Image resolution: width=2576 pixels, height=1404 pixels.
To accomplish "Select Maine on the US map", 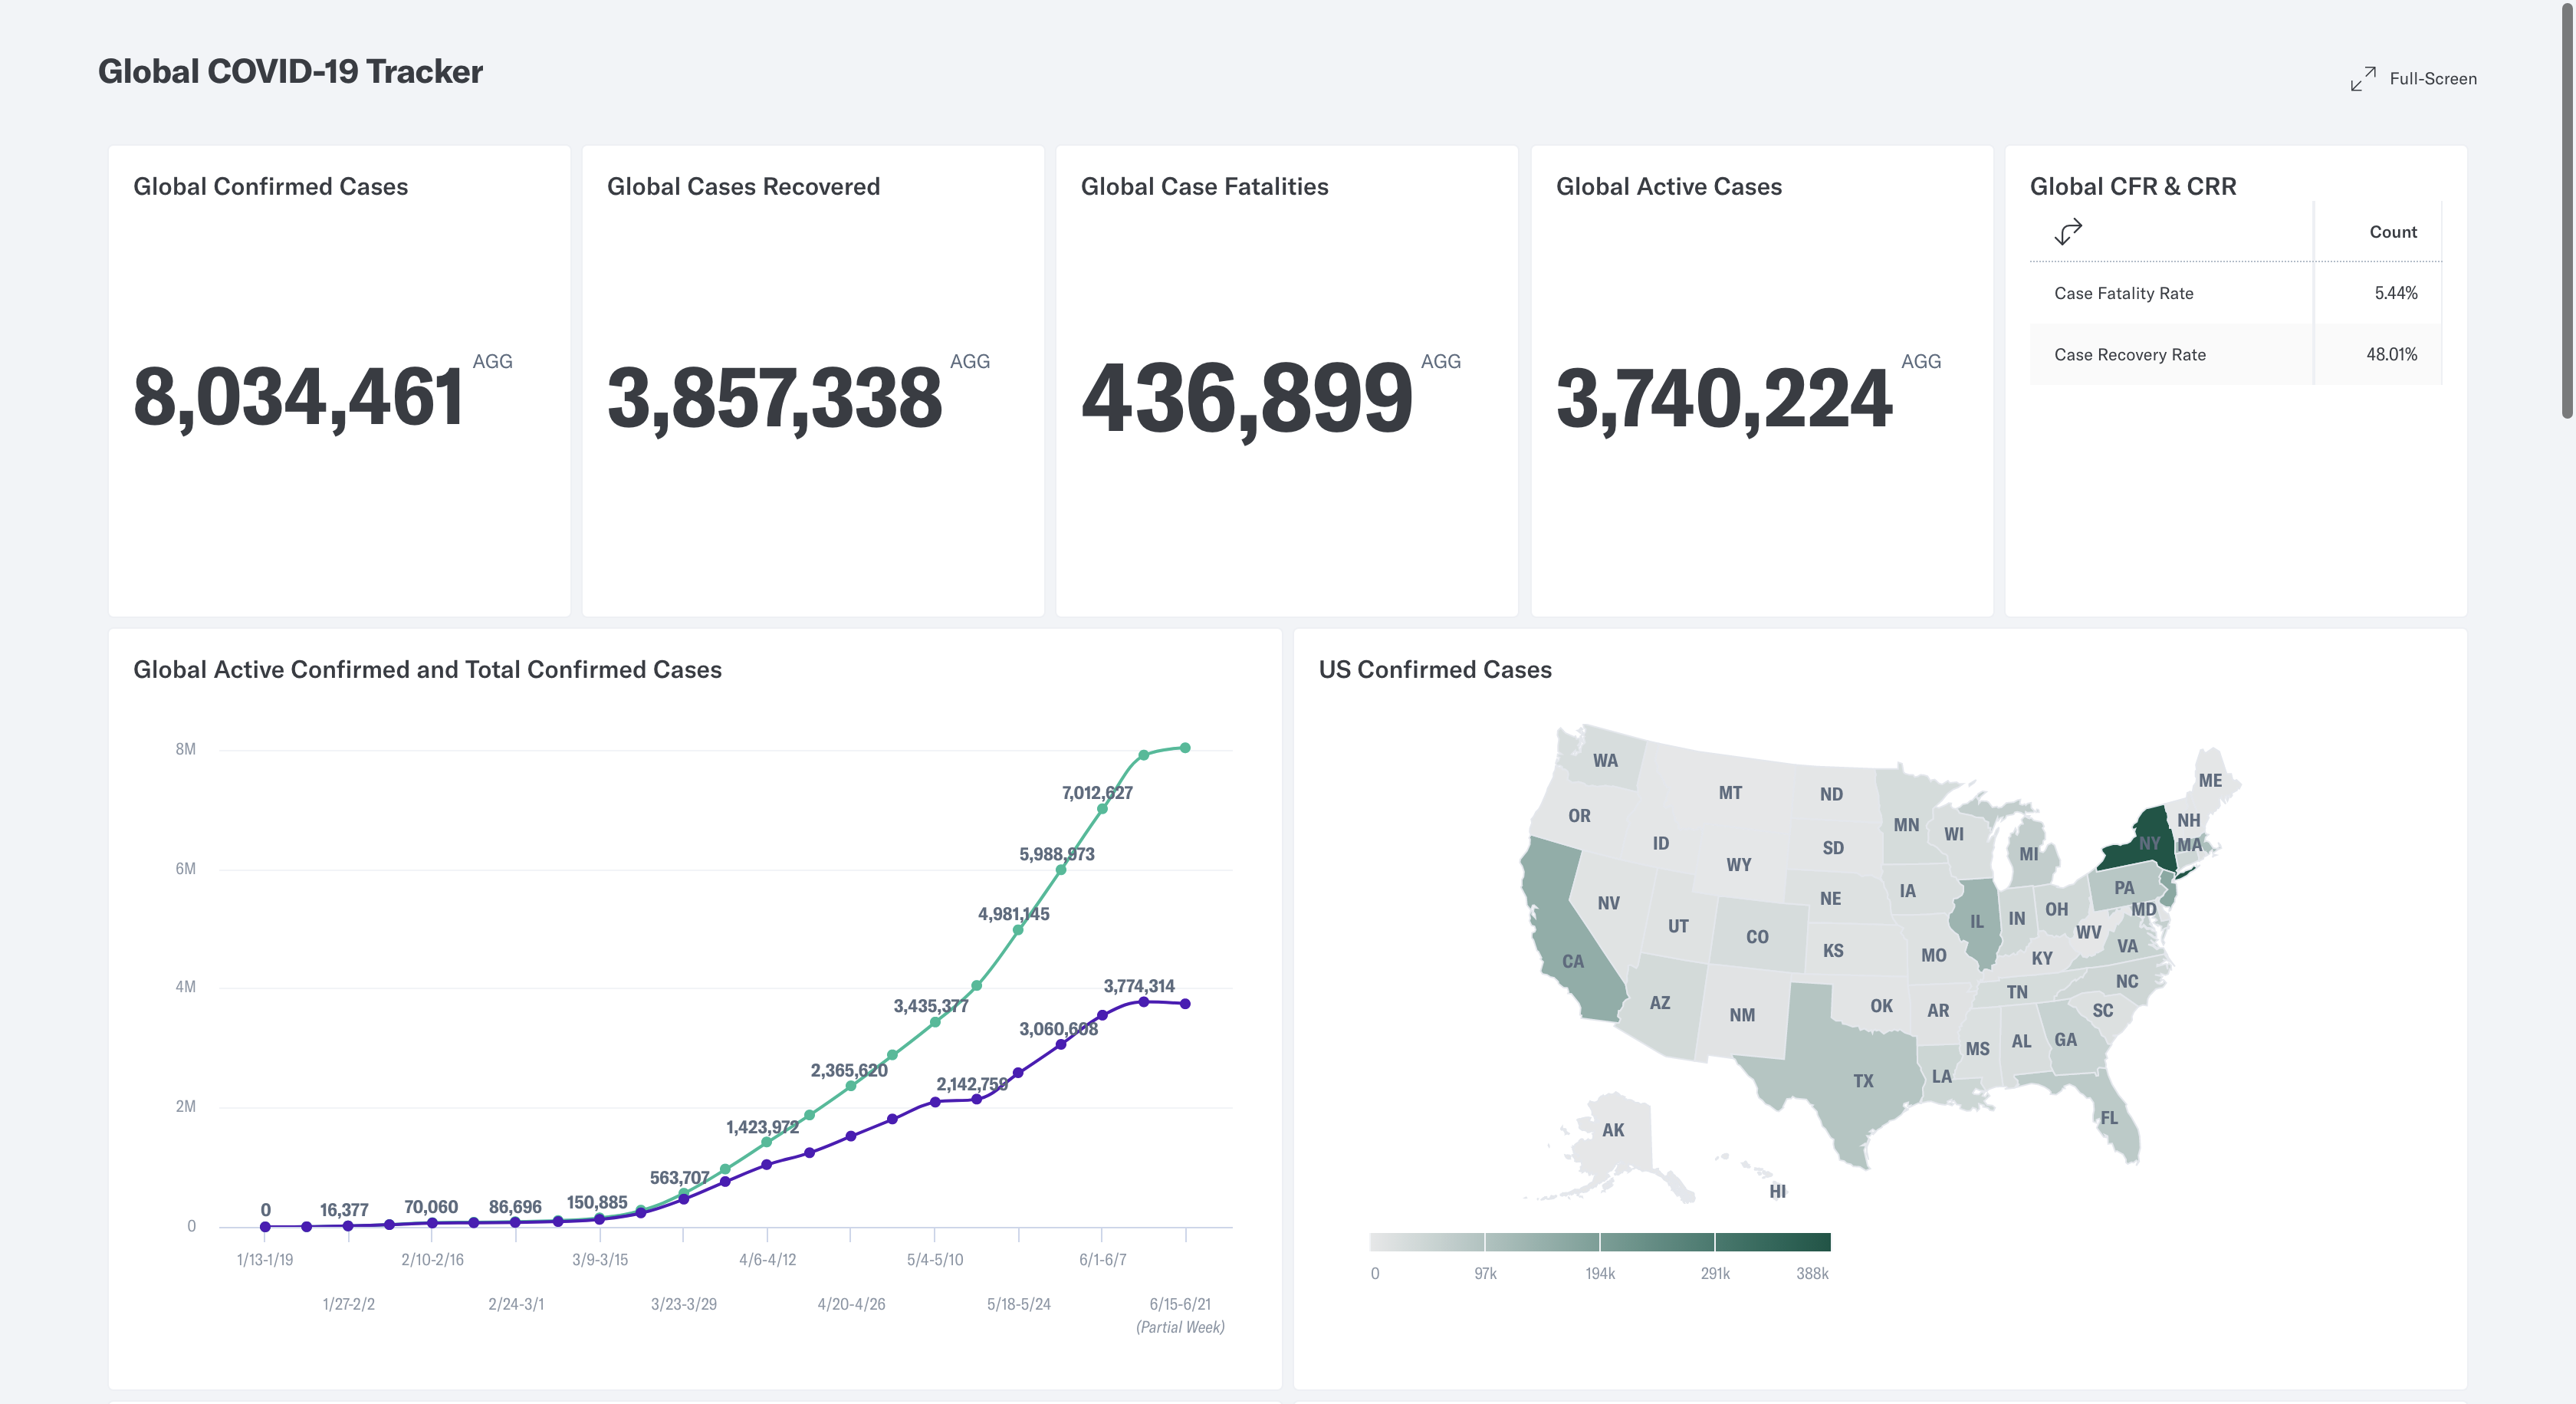I will (x=2210, y=780).
